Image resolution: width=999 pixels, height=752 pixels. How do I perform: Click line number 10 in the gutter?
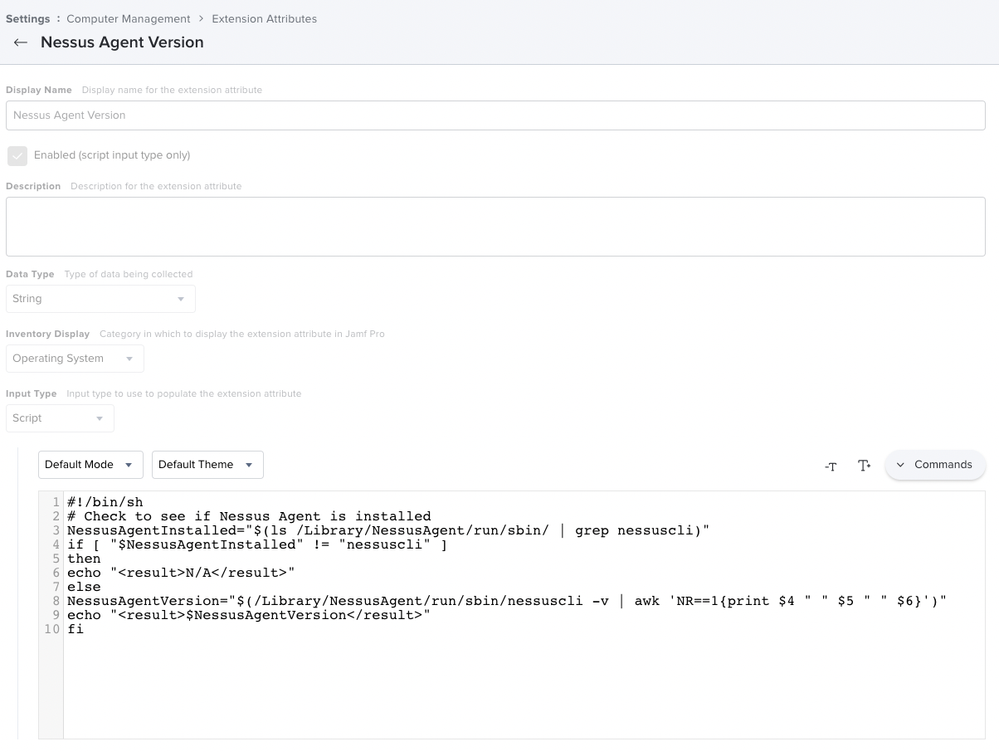(x=52, y=629)
